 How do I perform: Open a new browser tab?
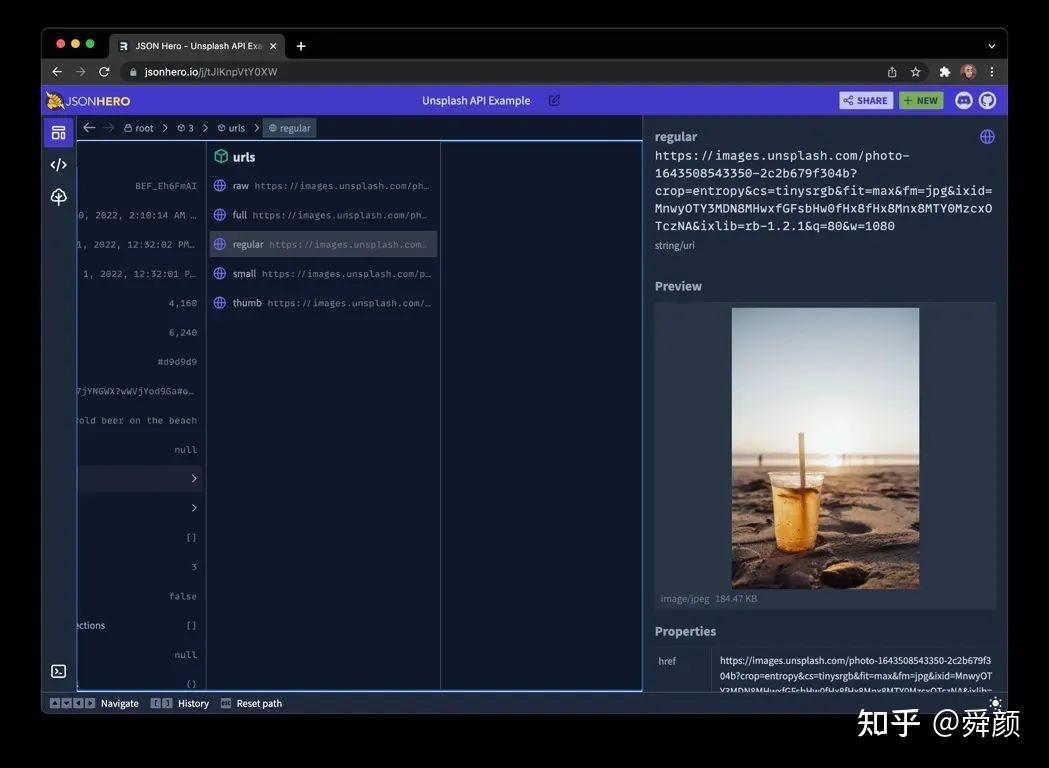[301, 46]
